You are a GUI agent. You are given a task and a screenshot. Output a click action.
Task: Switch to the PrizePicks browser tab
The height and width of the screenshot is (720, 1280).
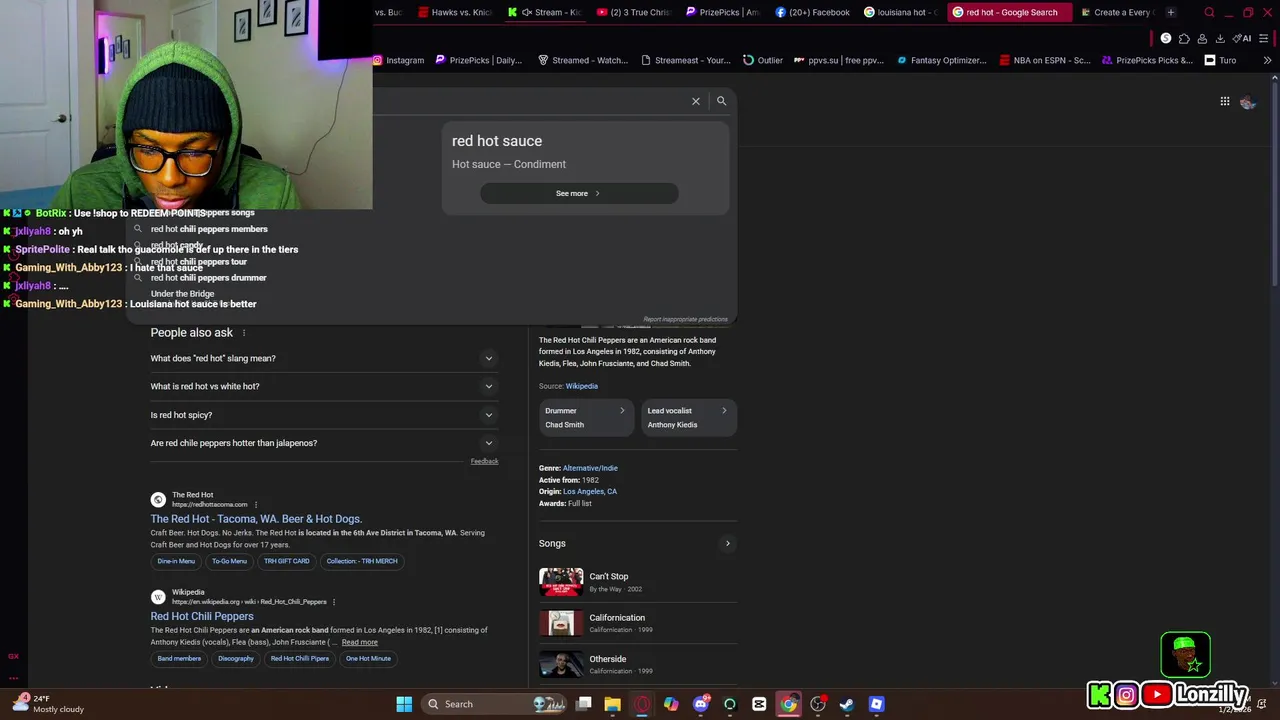point(722,12)
